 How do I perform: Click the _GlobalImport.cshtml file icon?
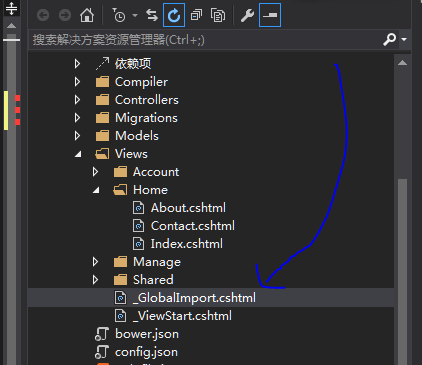(x=121, y=297)
